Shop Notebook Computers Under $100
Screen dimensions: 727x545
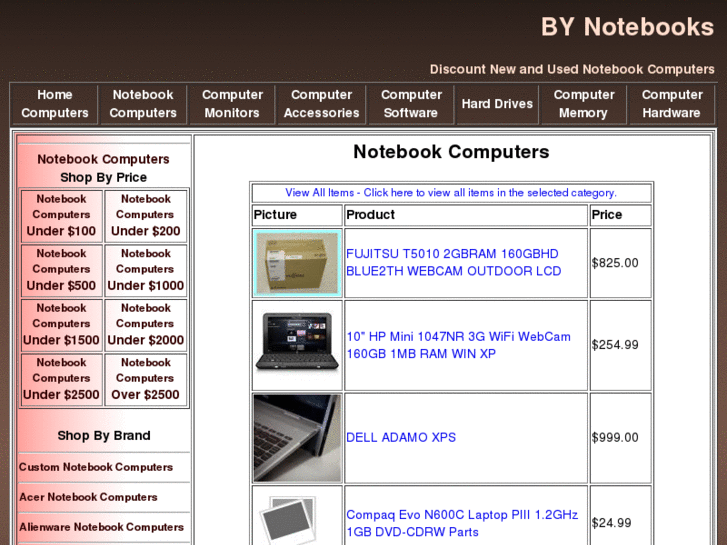pos(61,215)
